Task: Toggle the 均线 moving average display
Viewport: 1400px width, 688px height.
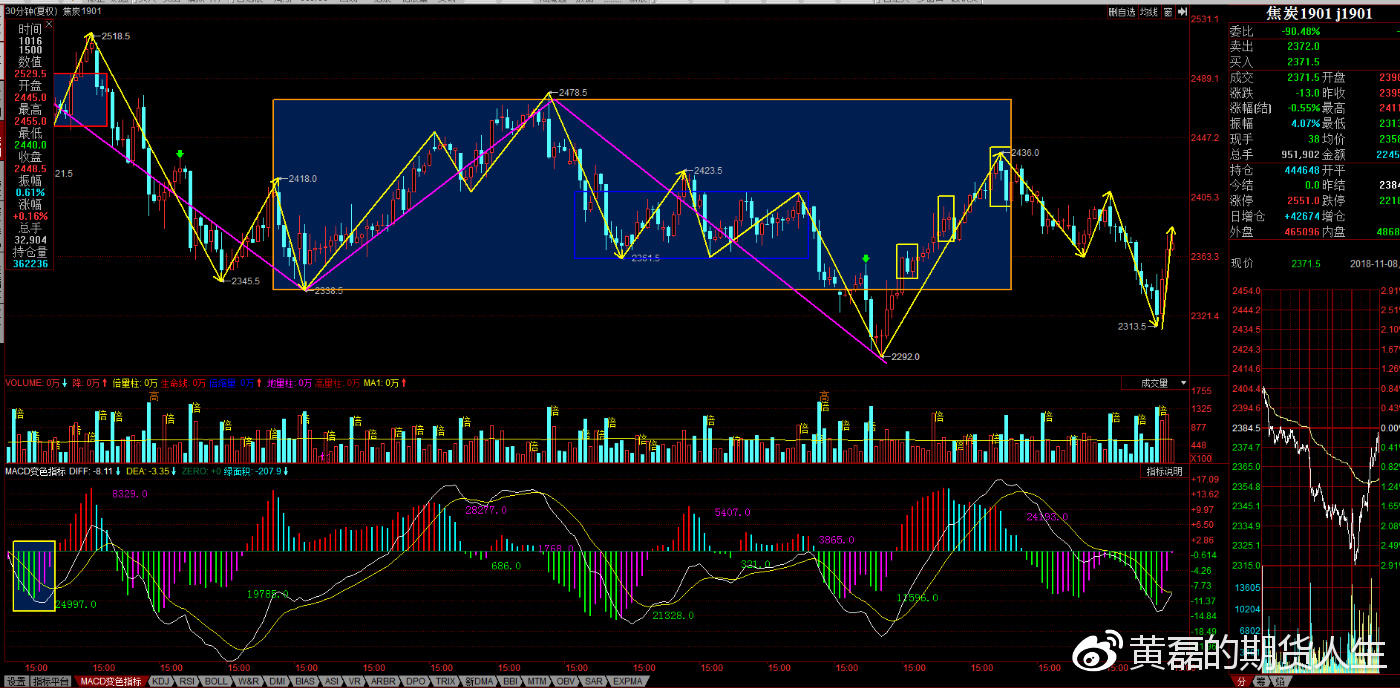Action: [1148, 13]
